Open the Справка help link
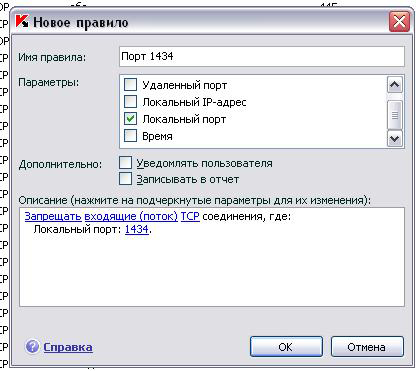The image size is (420, 371). point(68,347)
